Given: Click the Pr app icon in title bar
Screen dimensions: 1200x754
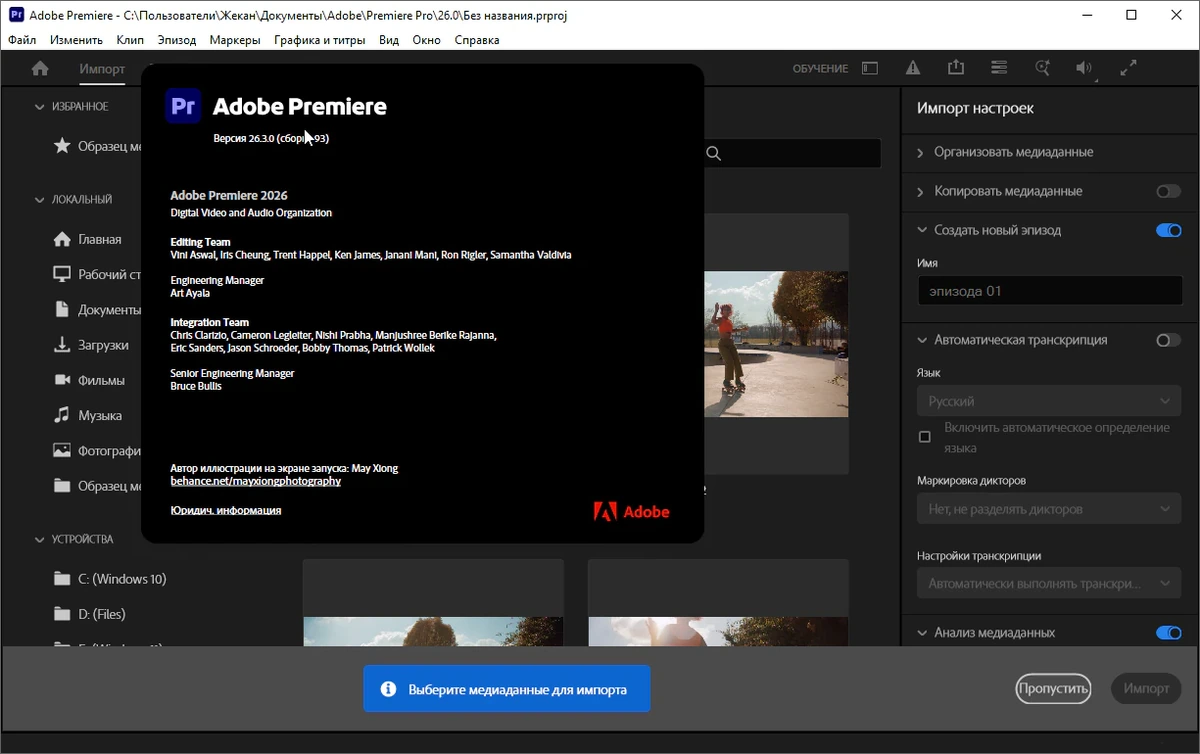Looking at the screenshot, I should coord(16,15).
